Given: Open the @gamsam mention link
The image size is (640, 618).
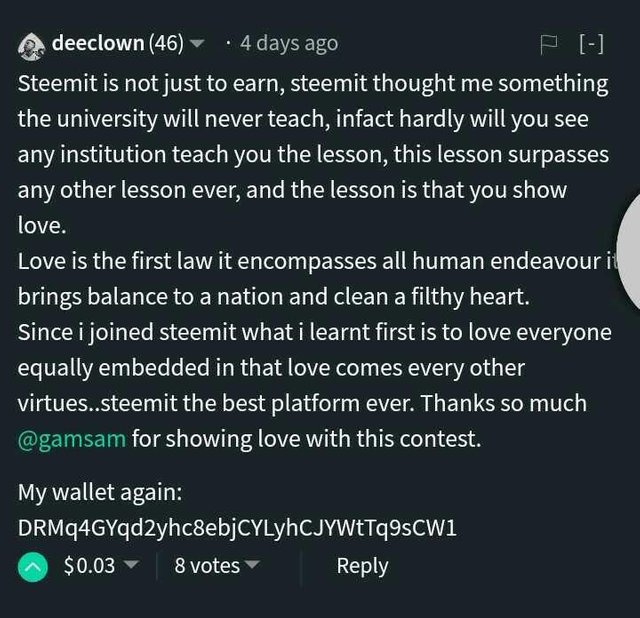Looking at the screenshot, I should [x=72, y=439].
